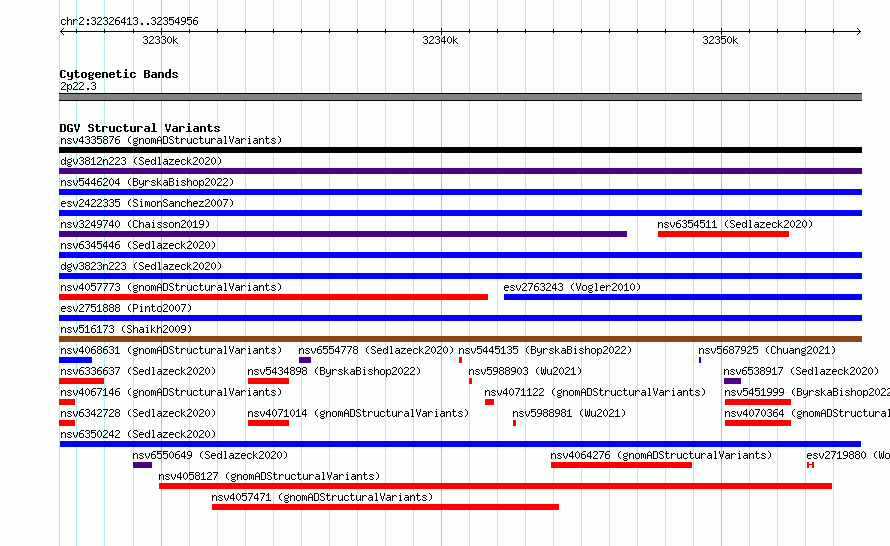890x546 pixels.
Task: Click the blue dgv3823n223 variant bar
Action: tap(460, 276)
